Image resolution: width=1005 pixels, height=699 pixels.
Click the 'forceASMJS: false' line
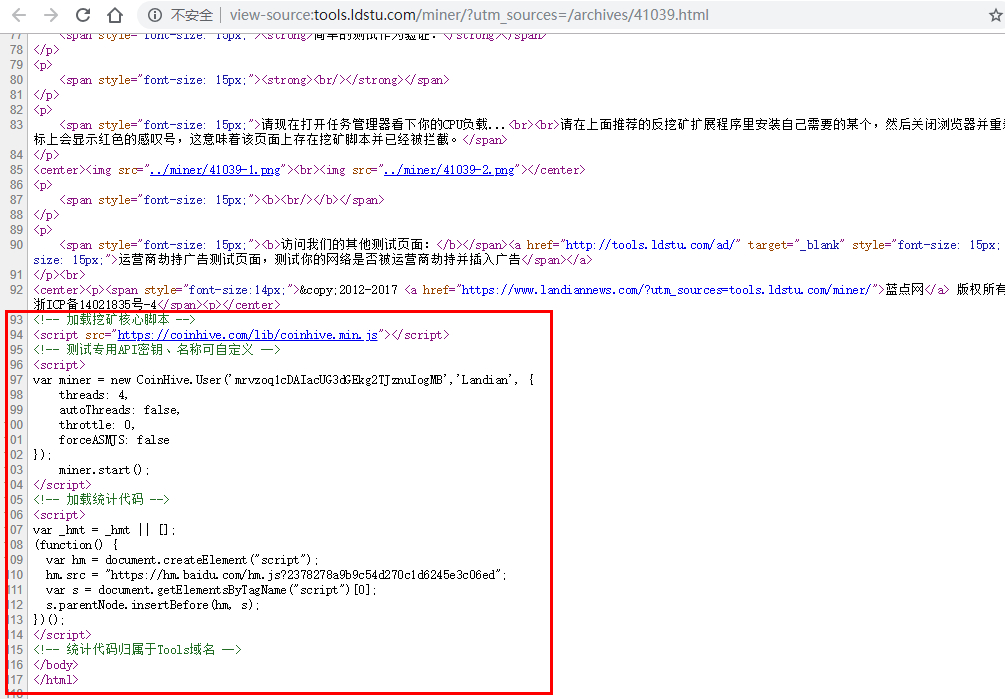[x=114, y=440]
